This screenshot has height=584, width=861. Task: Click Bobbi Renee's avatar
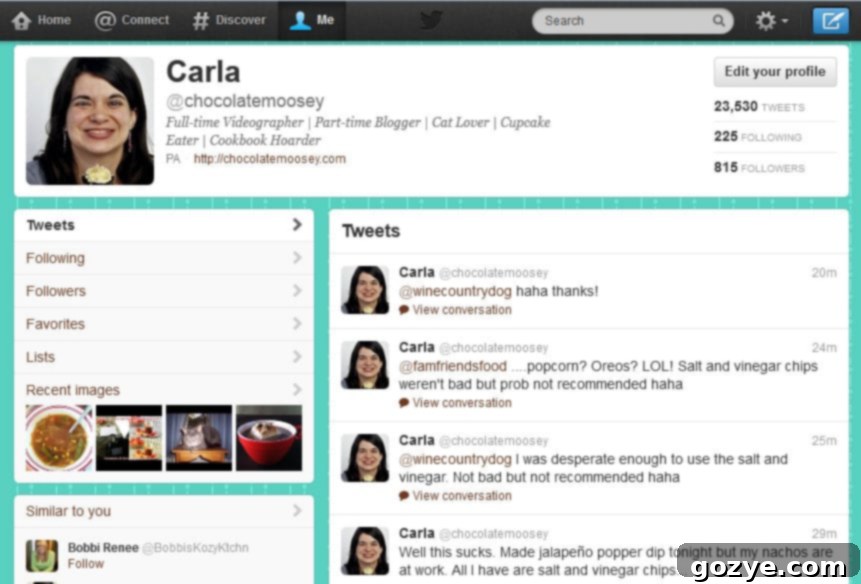pos(42,555)
